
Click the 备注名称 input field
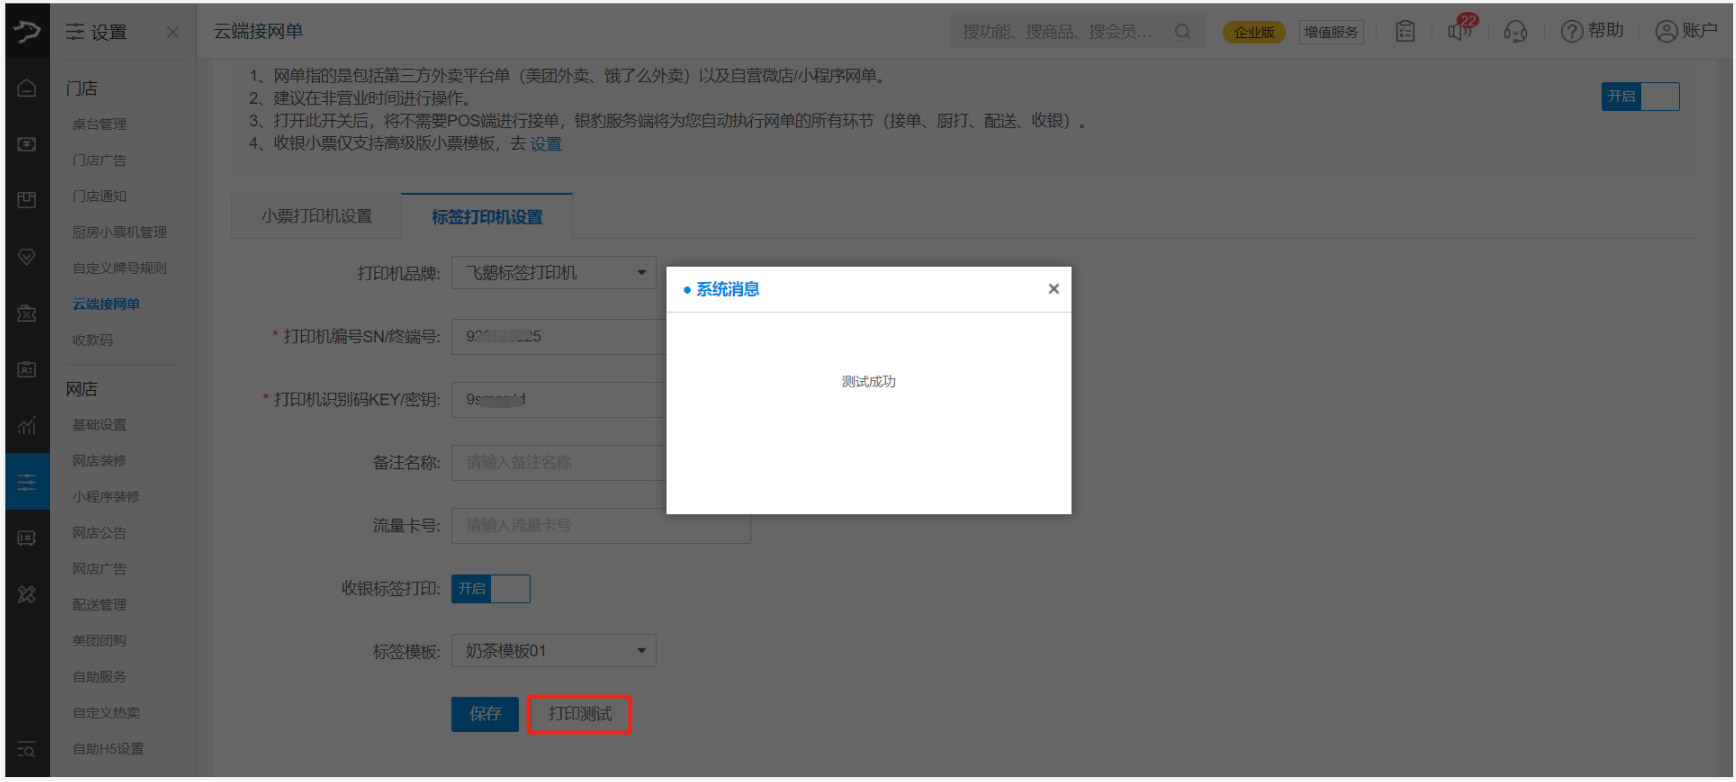[x=558, y=462]
